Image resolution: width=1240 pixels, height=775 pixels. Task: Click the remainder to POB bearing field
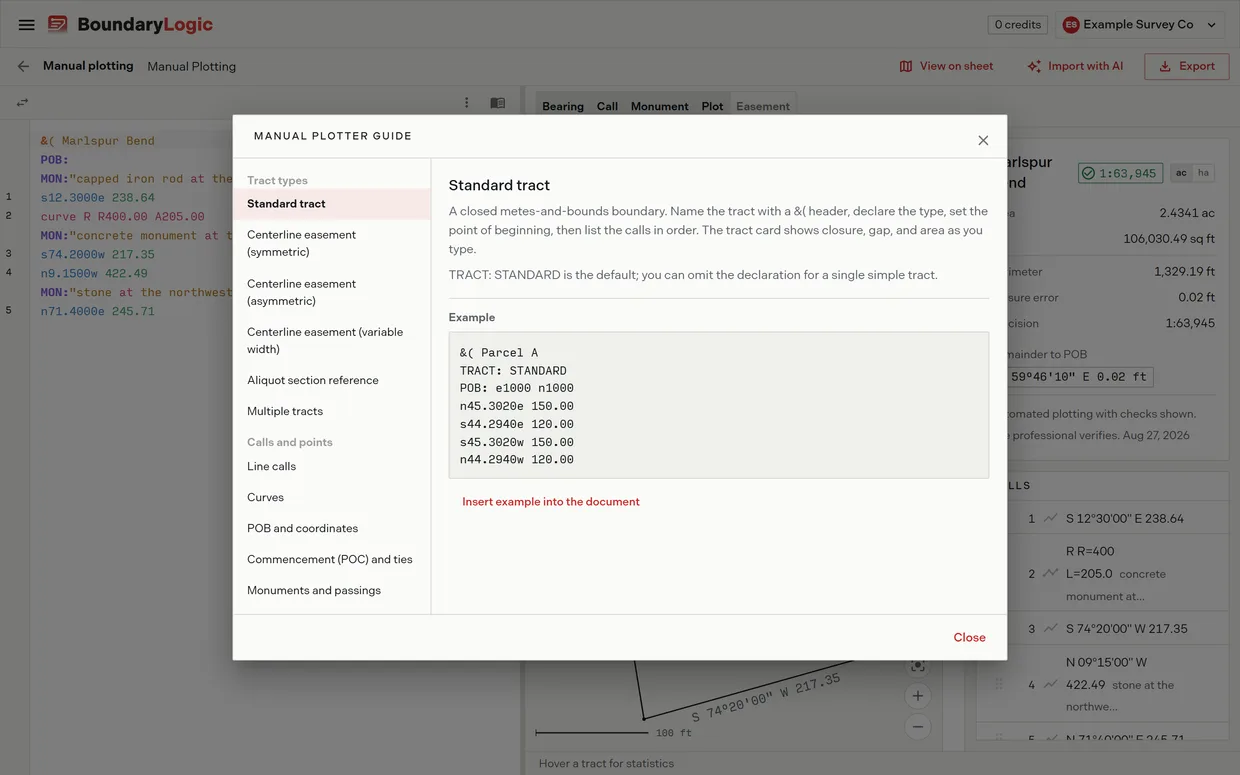1078,377
